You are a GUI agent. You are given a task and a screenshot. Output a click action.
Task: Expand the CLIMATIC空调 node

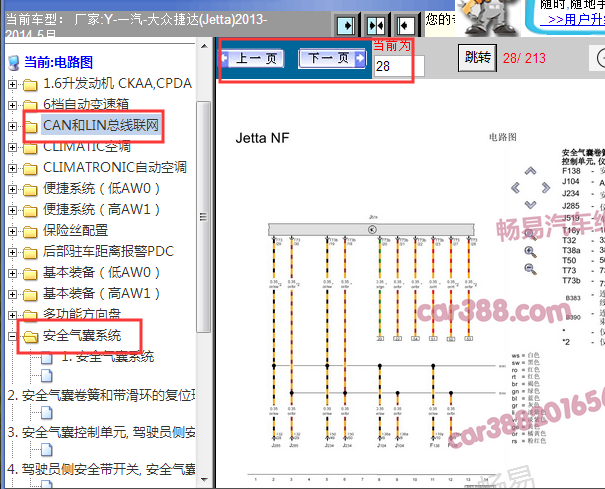[12, 147]
